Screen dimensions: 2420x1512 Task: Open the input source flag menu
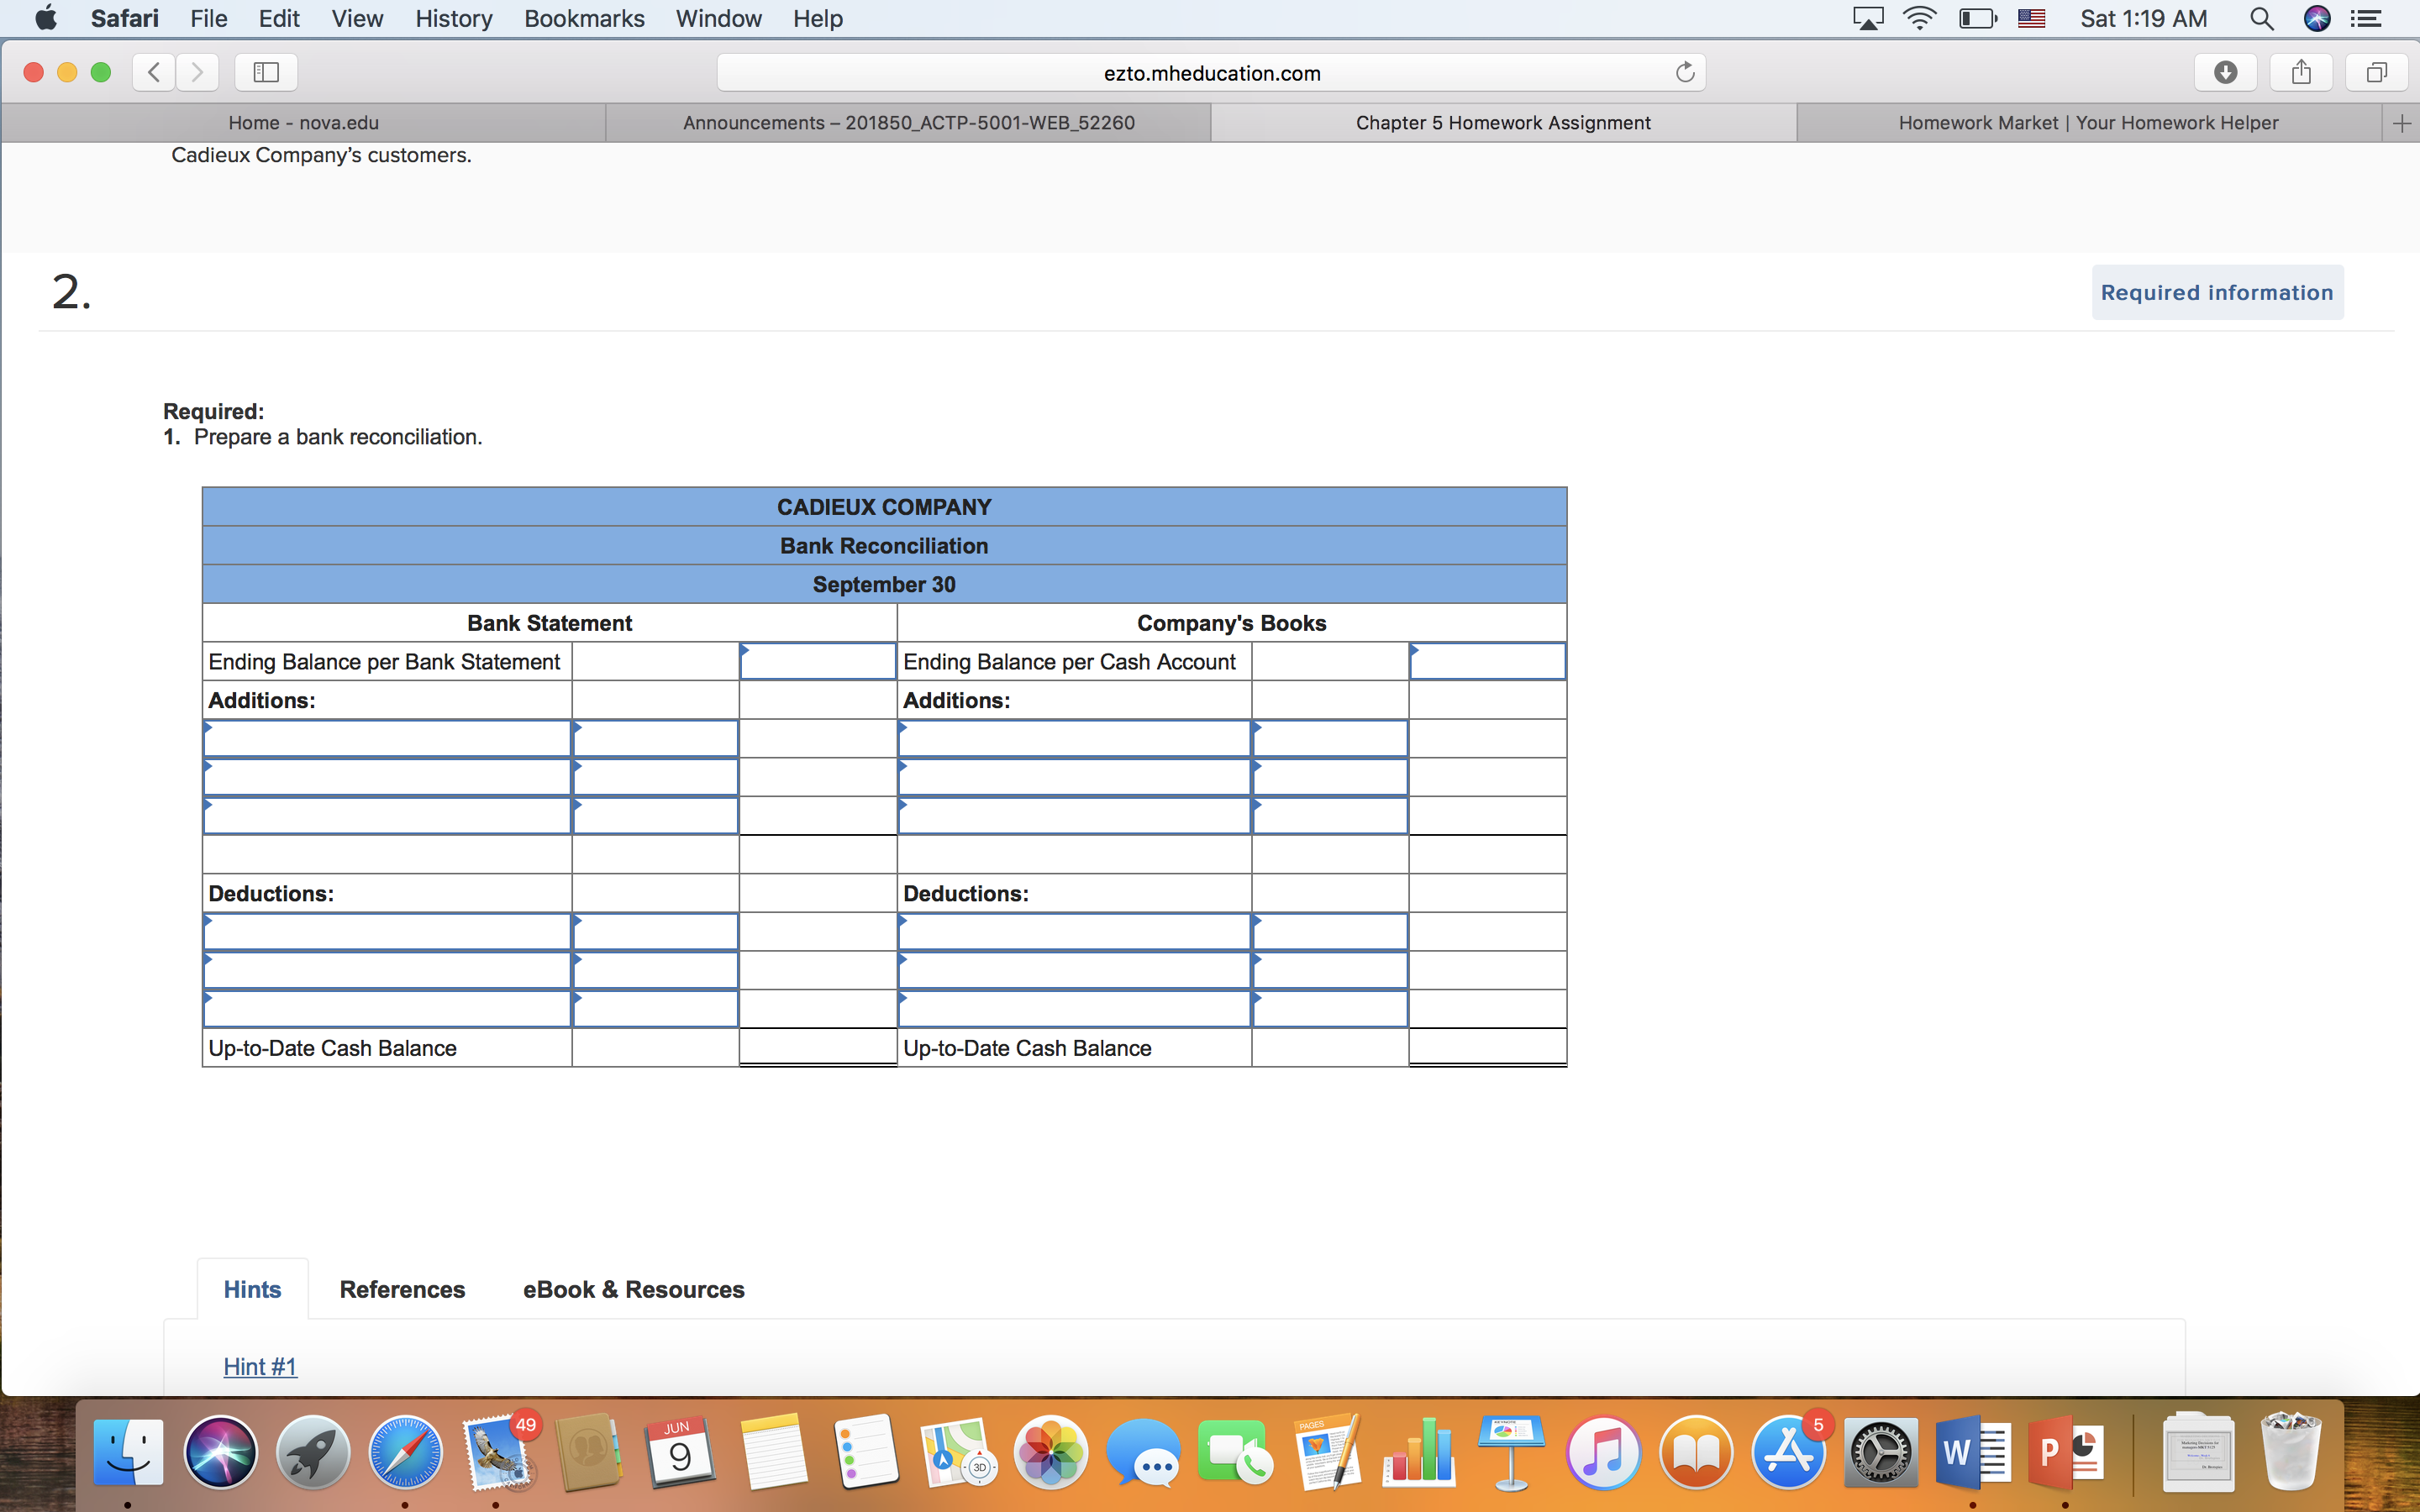click(2031, 19)
